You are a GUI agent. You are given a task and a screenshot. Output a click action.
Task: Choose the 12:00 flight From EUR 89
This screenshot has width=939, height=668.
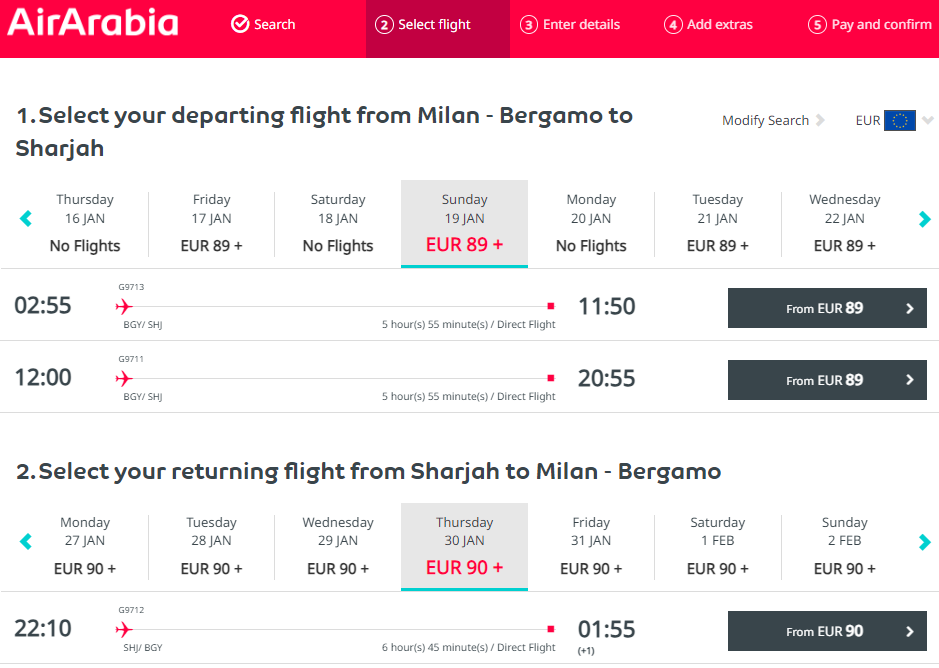click(827, 380)
